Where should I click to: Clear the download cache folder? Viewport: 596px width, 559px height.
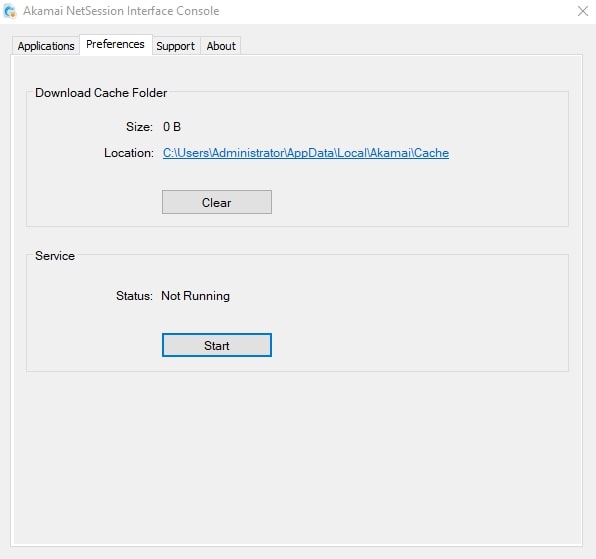217,202
